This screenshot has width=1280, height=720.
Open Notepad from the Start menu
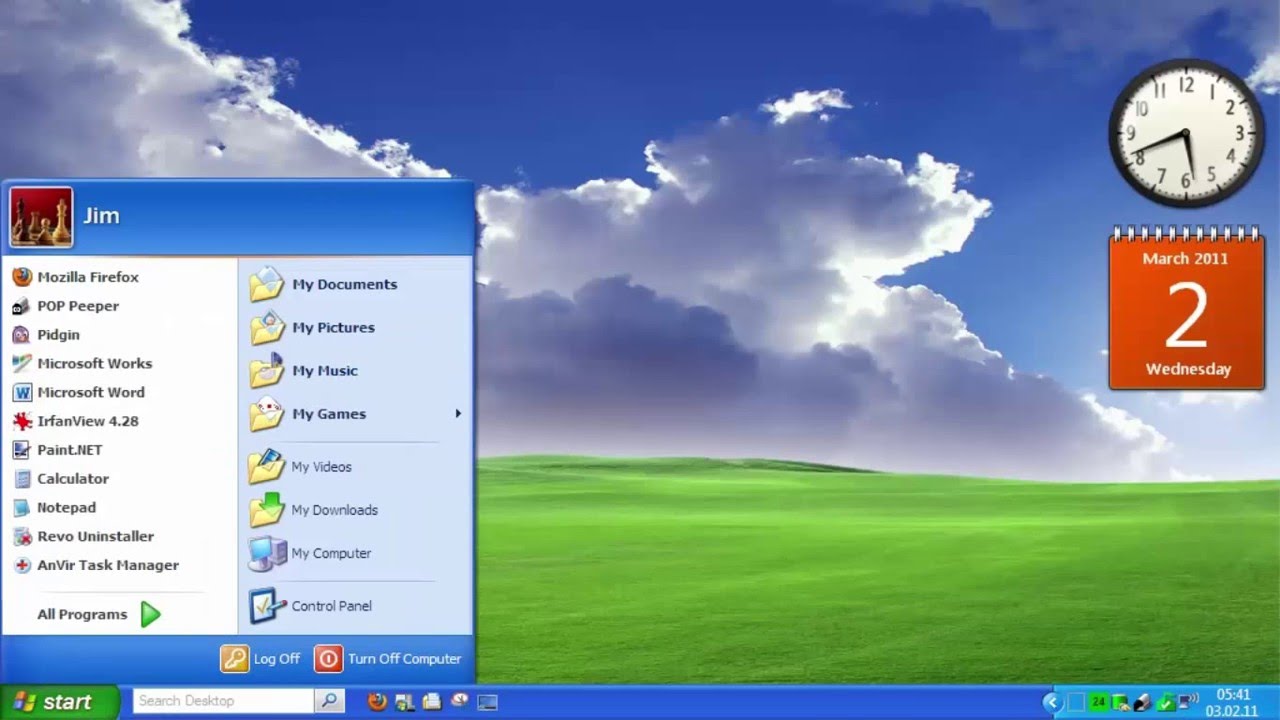(x=54, y=508)
